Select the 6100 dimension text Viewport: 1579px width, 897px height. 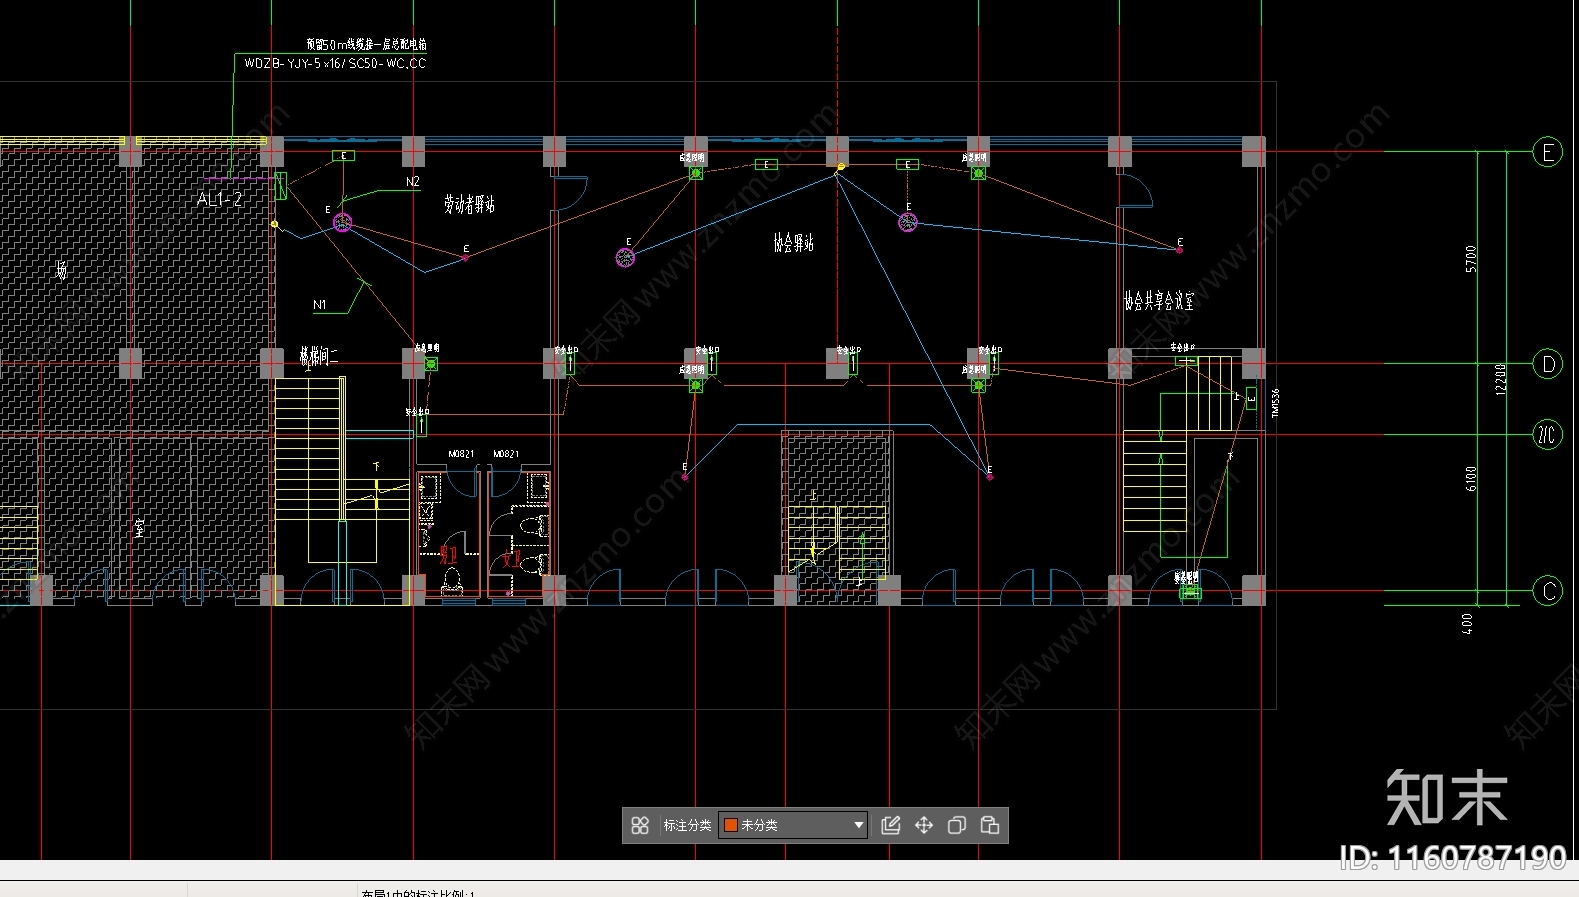click(x=1471, y=479)
